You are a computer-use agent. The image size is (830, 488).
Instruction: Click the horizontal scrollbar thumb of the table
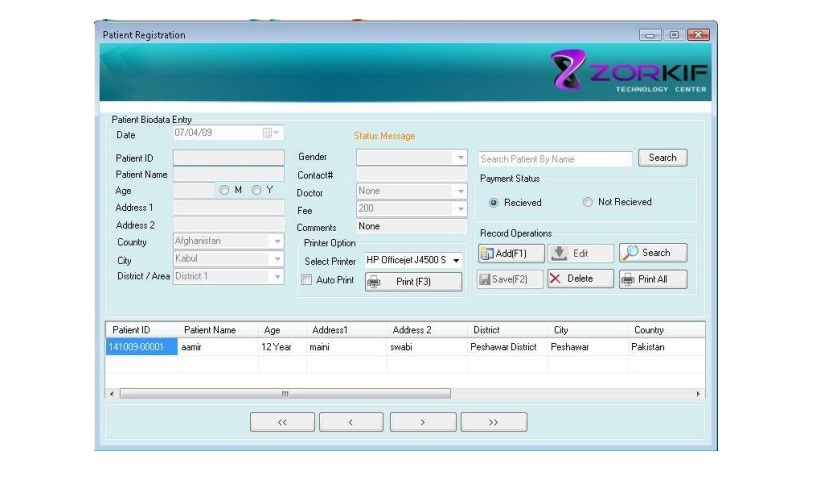[285, 394]
